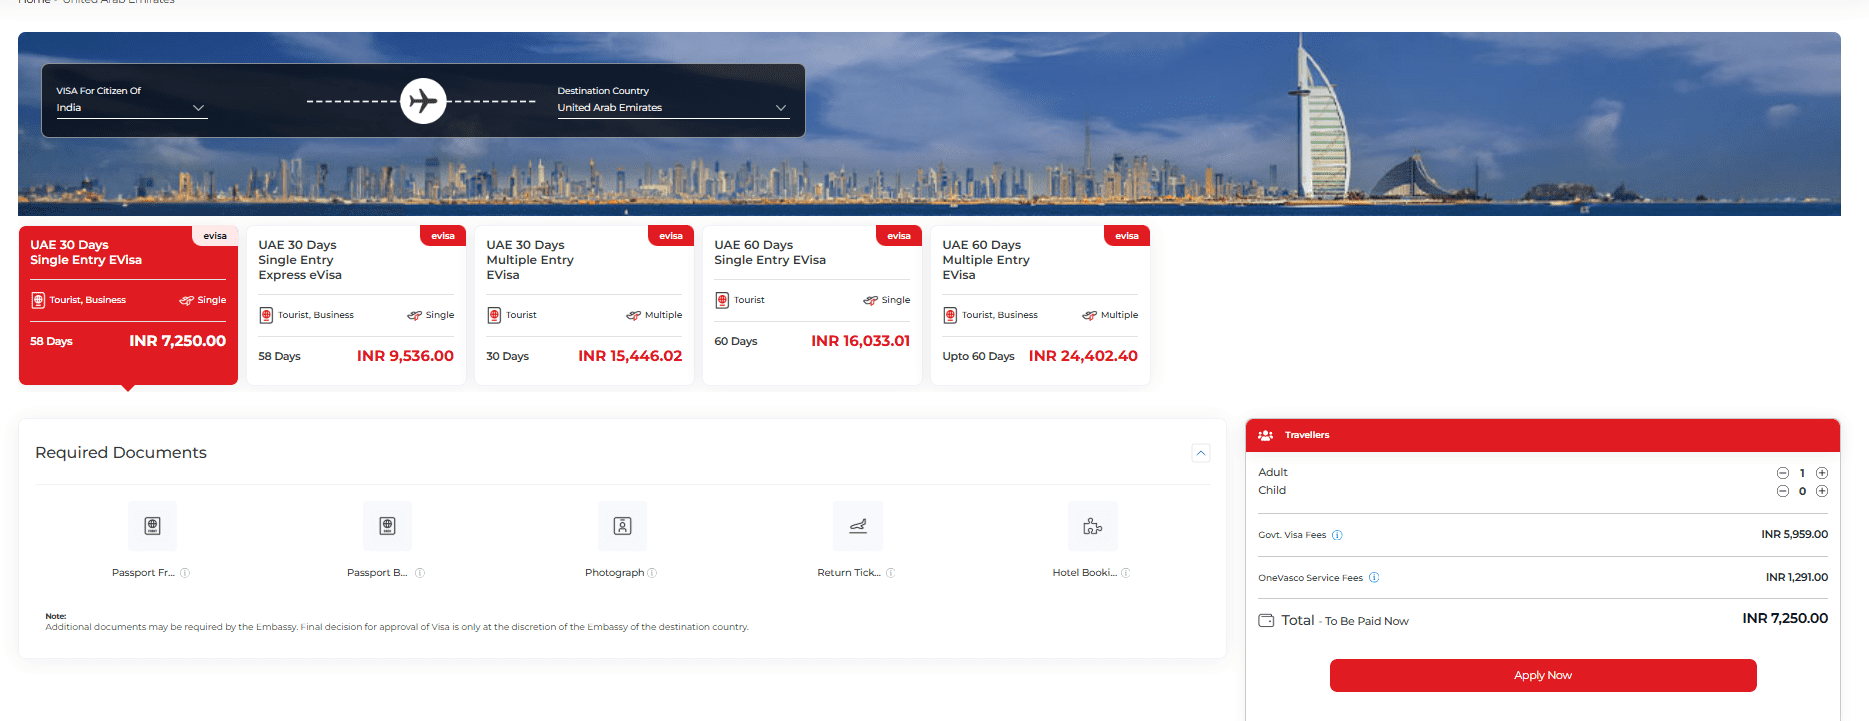Click Multiple entry plane icon on INR 24,402.40 card
Viewport: 1869px width, 721px height.
(1089, 315)
